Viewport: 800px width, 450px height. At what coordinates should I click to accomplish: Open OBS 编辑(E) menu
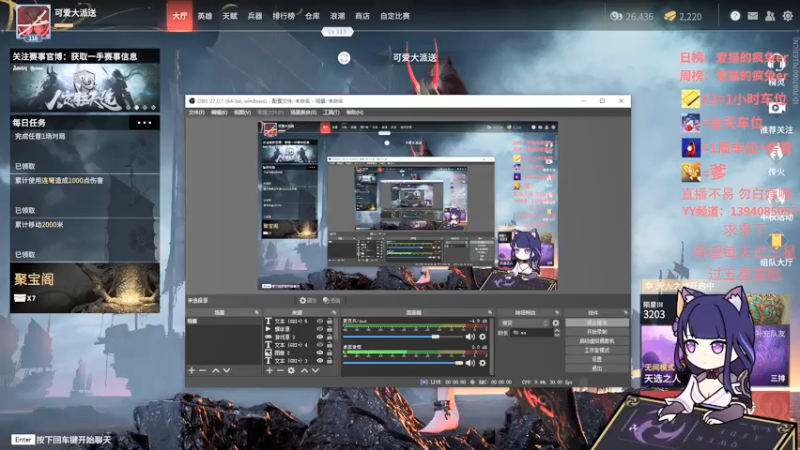219,112
